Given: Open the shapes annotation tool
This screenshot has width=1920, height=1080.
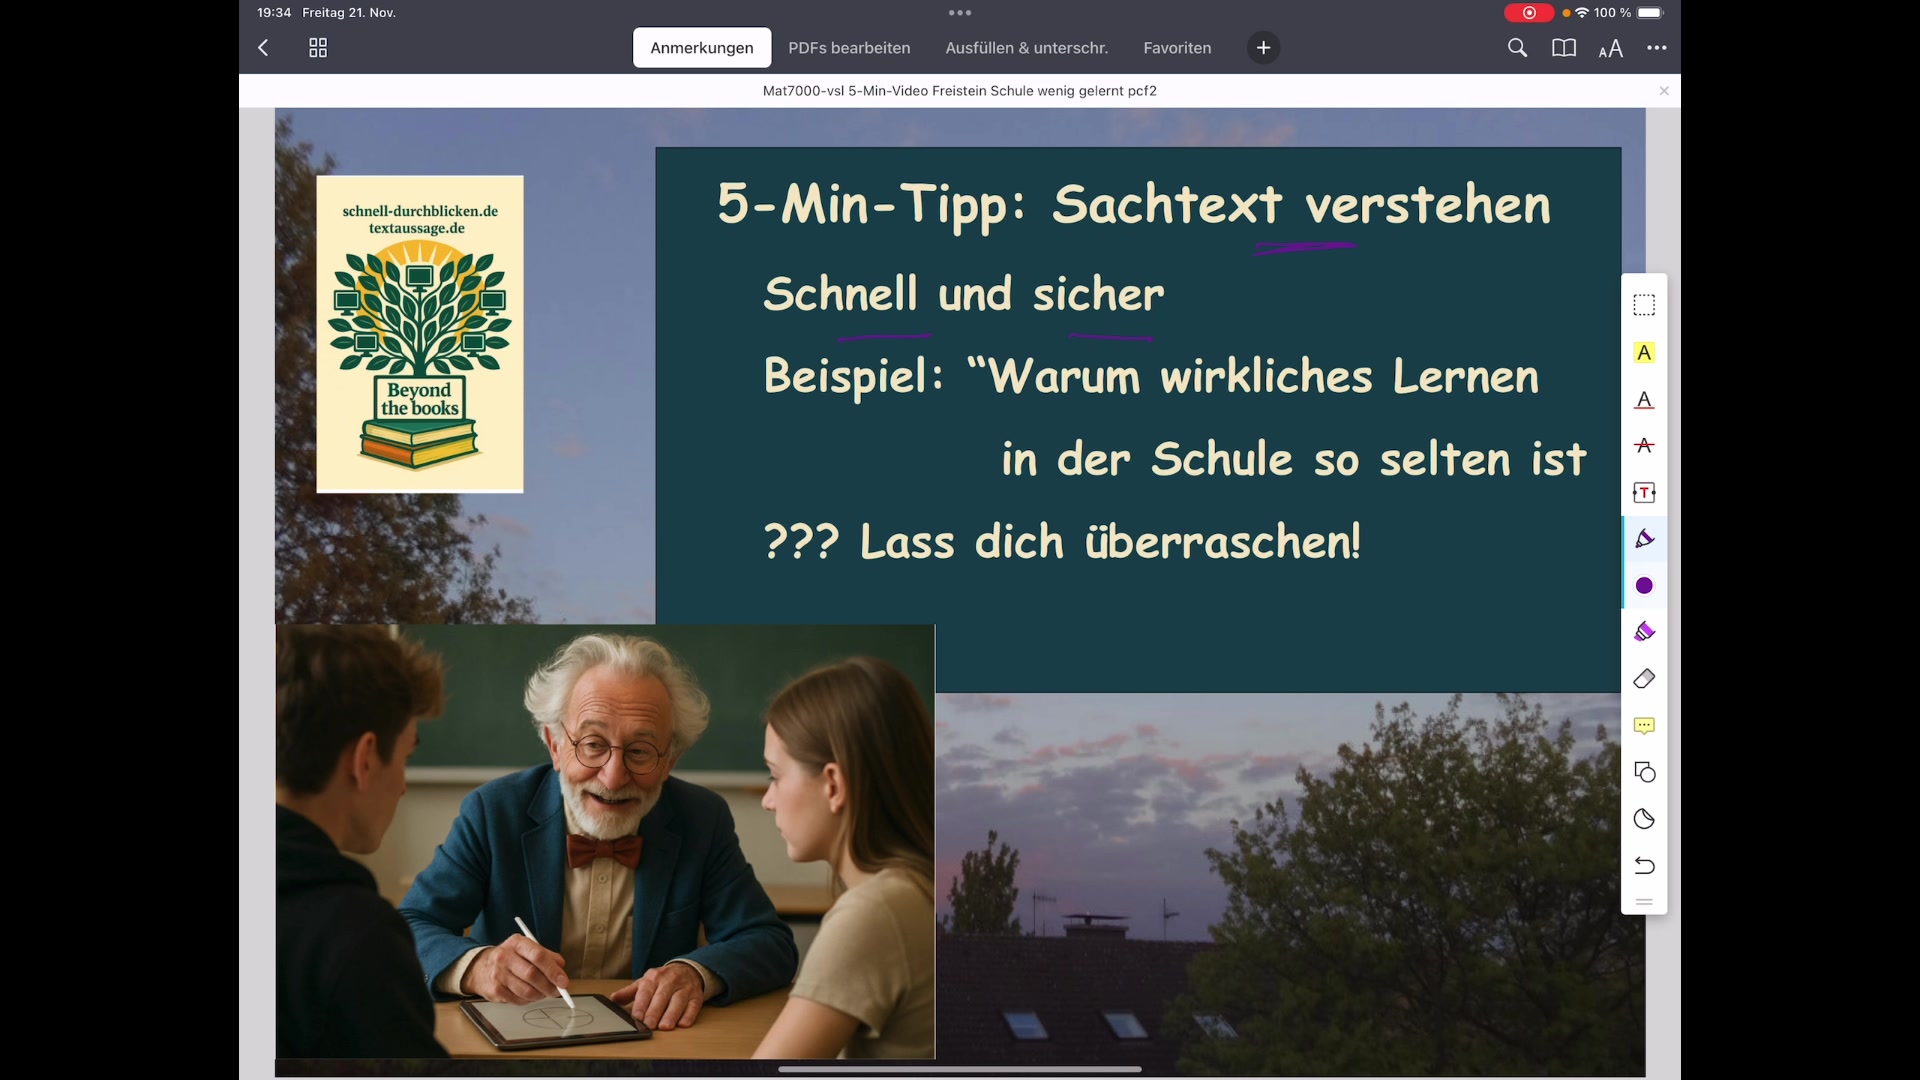Looking at the screenshot, I should 1644,772.
